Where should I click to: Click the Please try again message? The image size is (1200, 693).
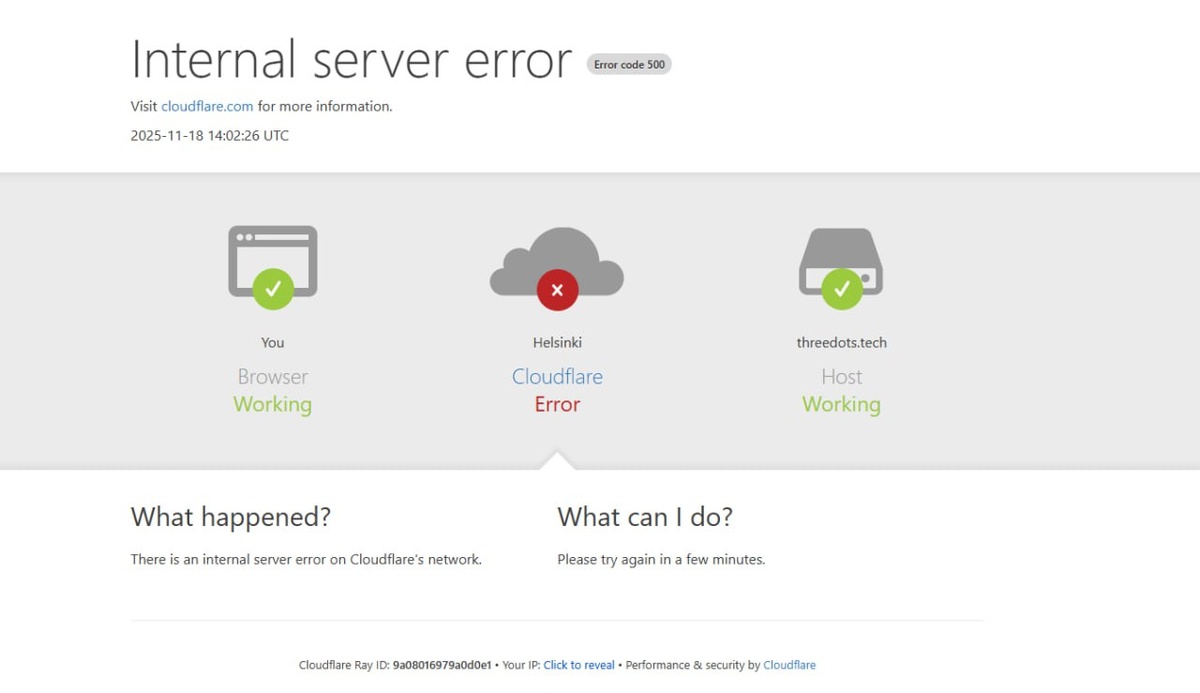tap(661, 560)
